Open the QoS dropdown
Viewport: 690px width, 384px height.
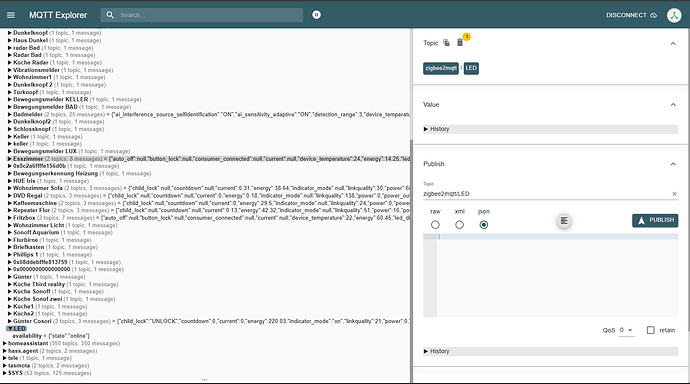coord(626,330)
